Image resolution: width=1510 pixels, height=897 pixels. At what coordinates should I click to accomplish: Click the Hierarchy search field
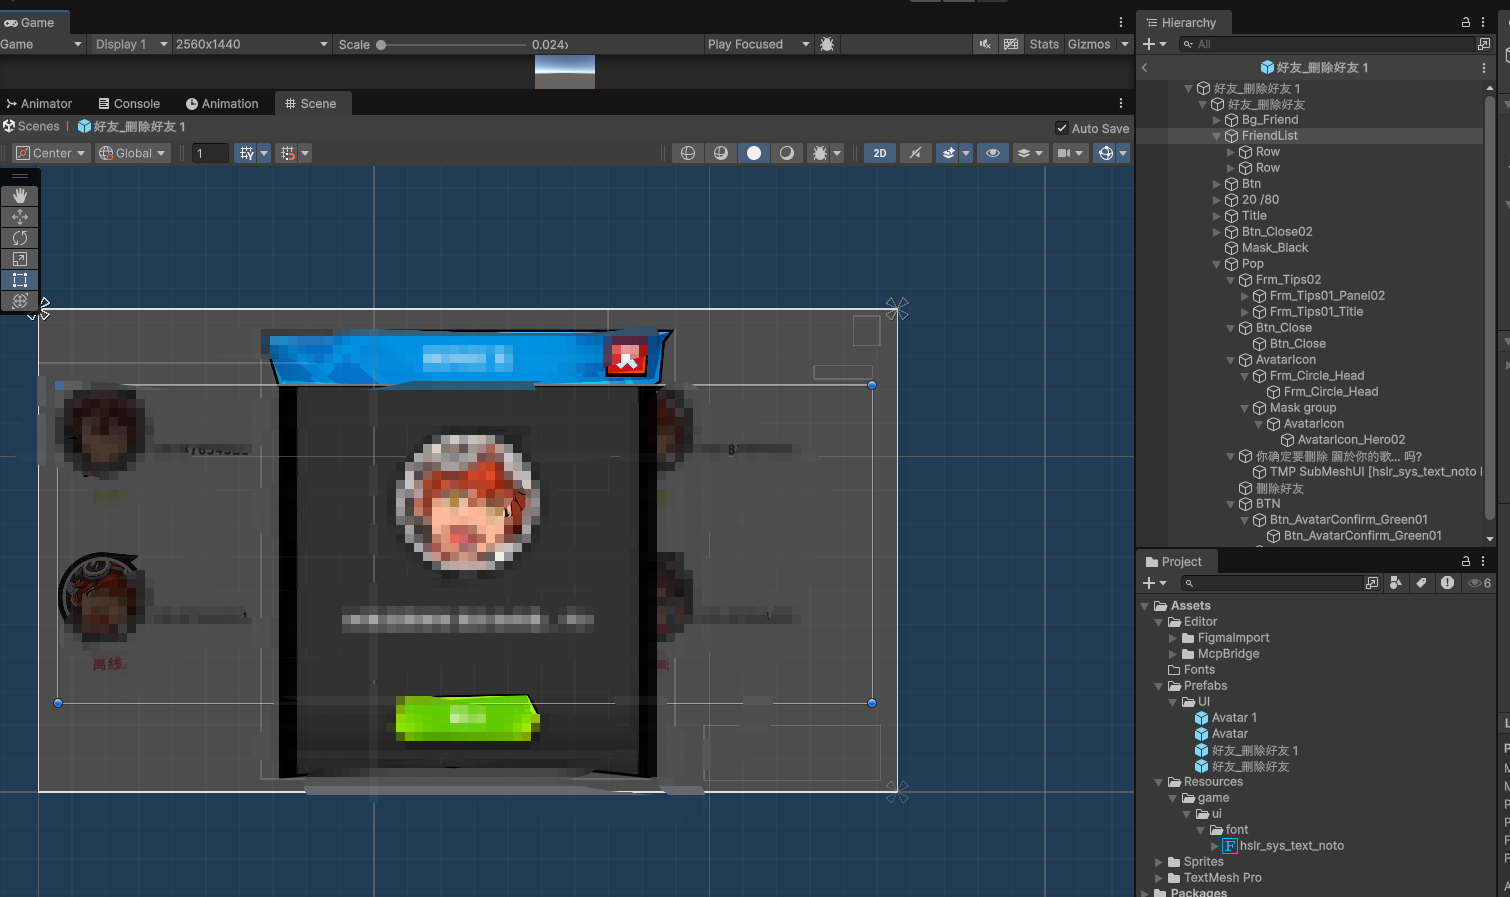coord(1330,44)
